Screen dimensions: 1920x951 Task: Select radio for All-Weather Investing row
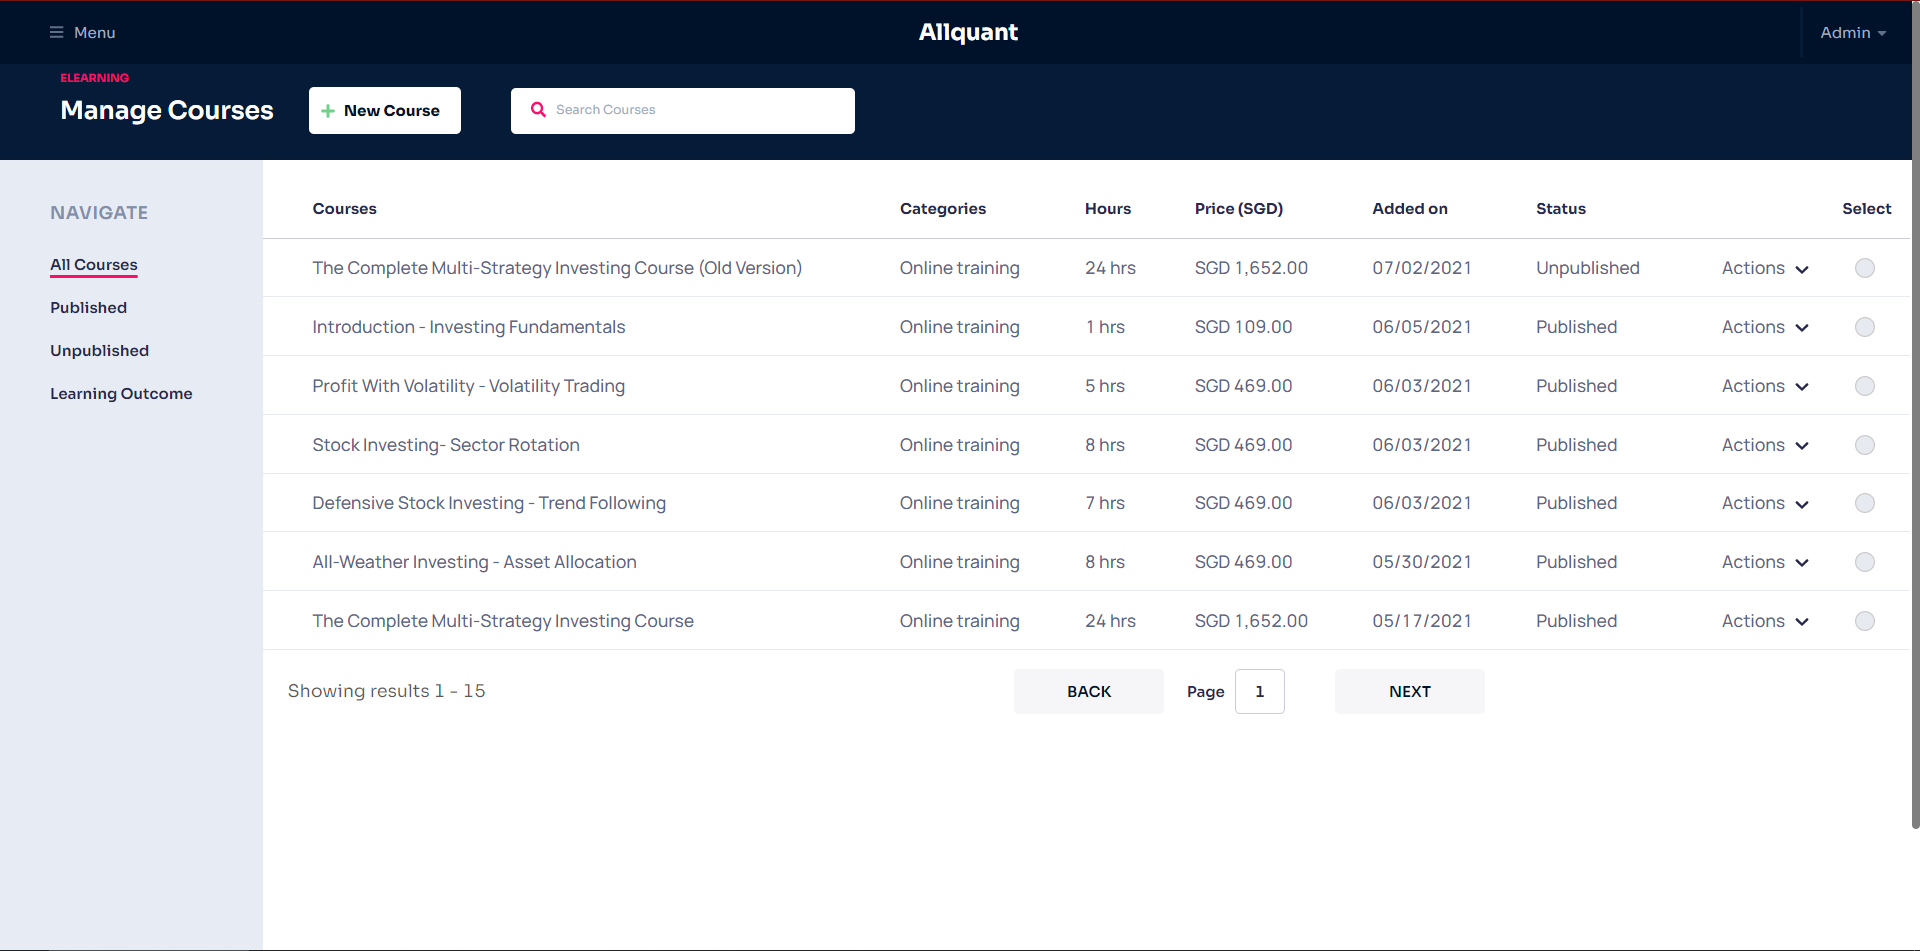(1865, 562)
